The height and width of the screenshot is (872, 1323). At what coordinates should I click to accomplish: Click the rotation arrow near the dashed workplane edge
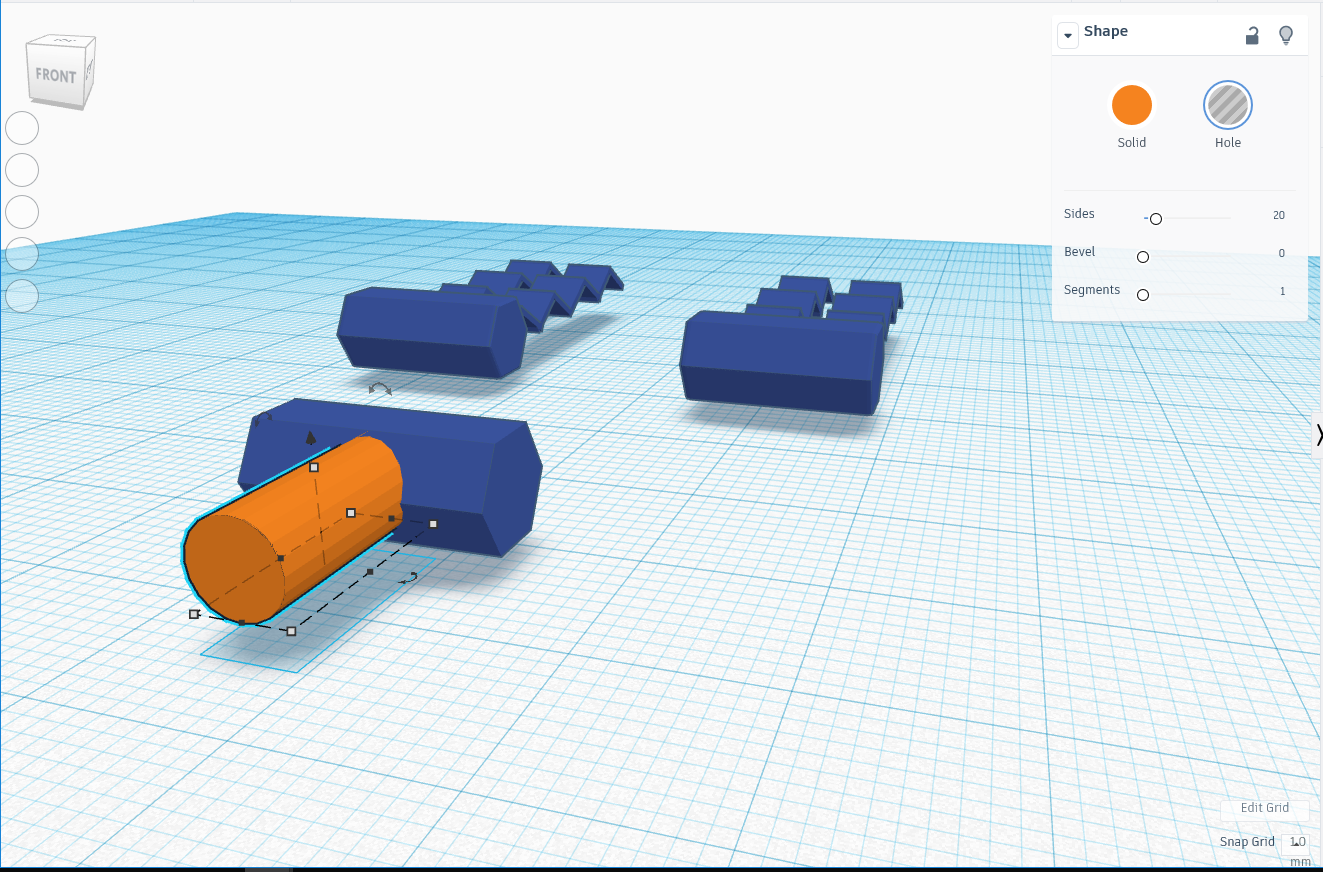[408, 578]
